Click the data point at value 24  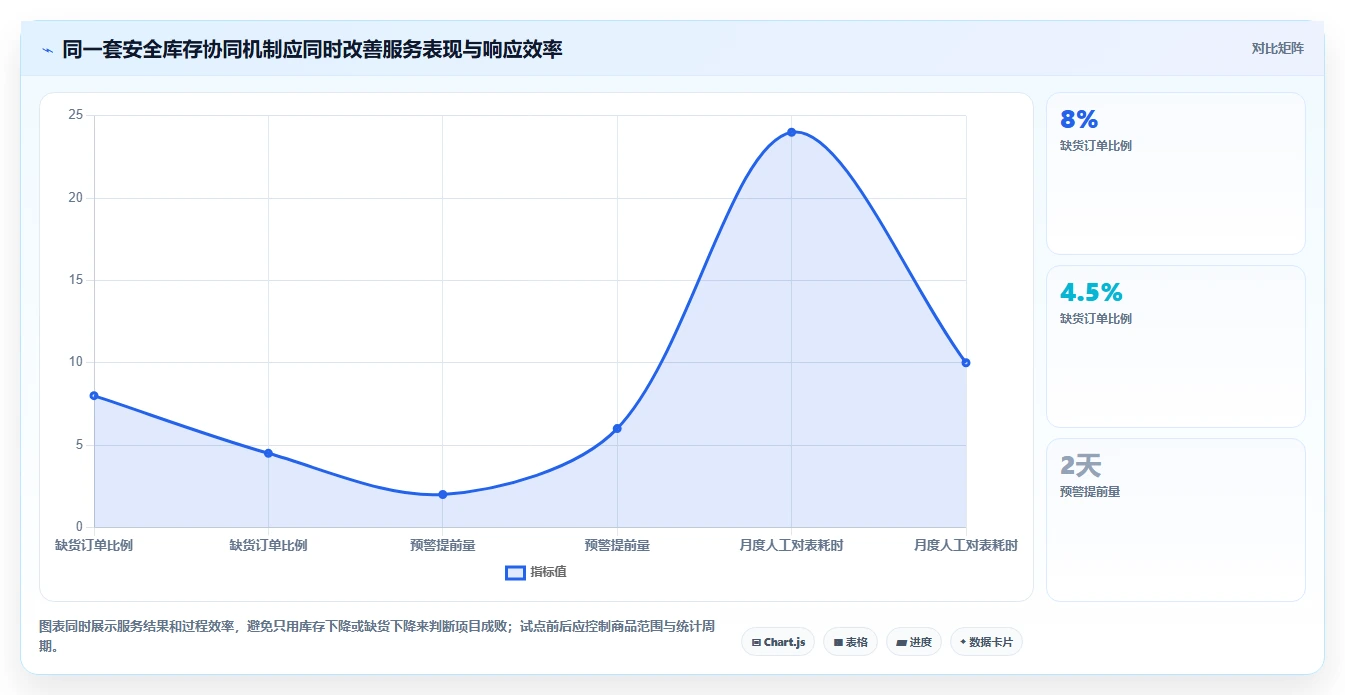coord(791,132)
